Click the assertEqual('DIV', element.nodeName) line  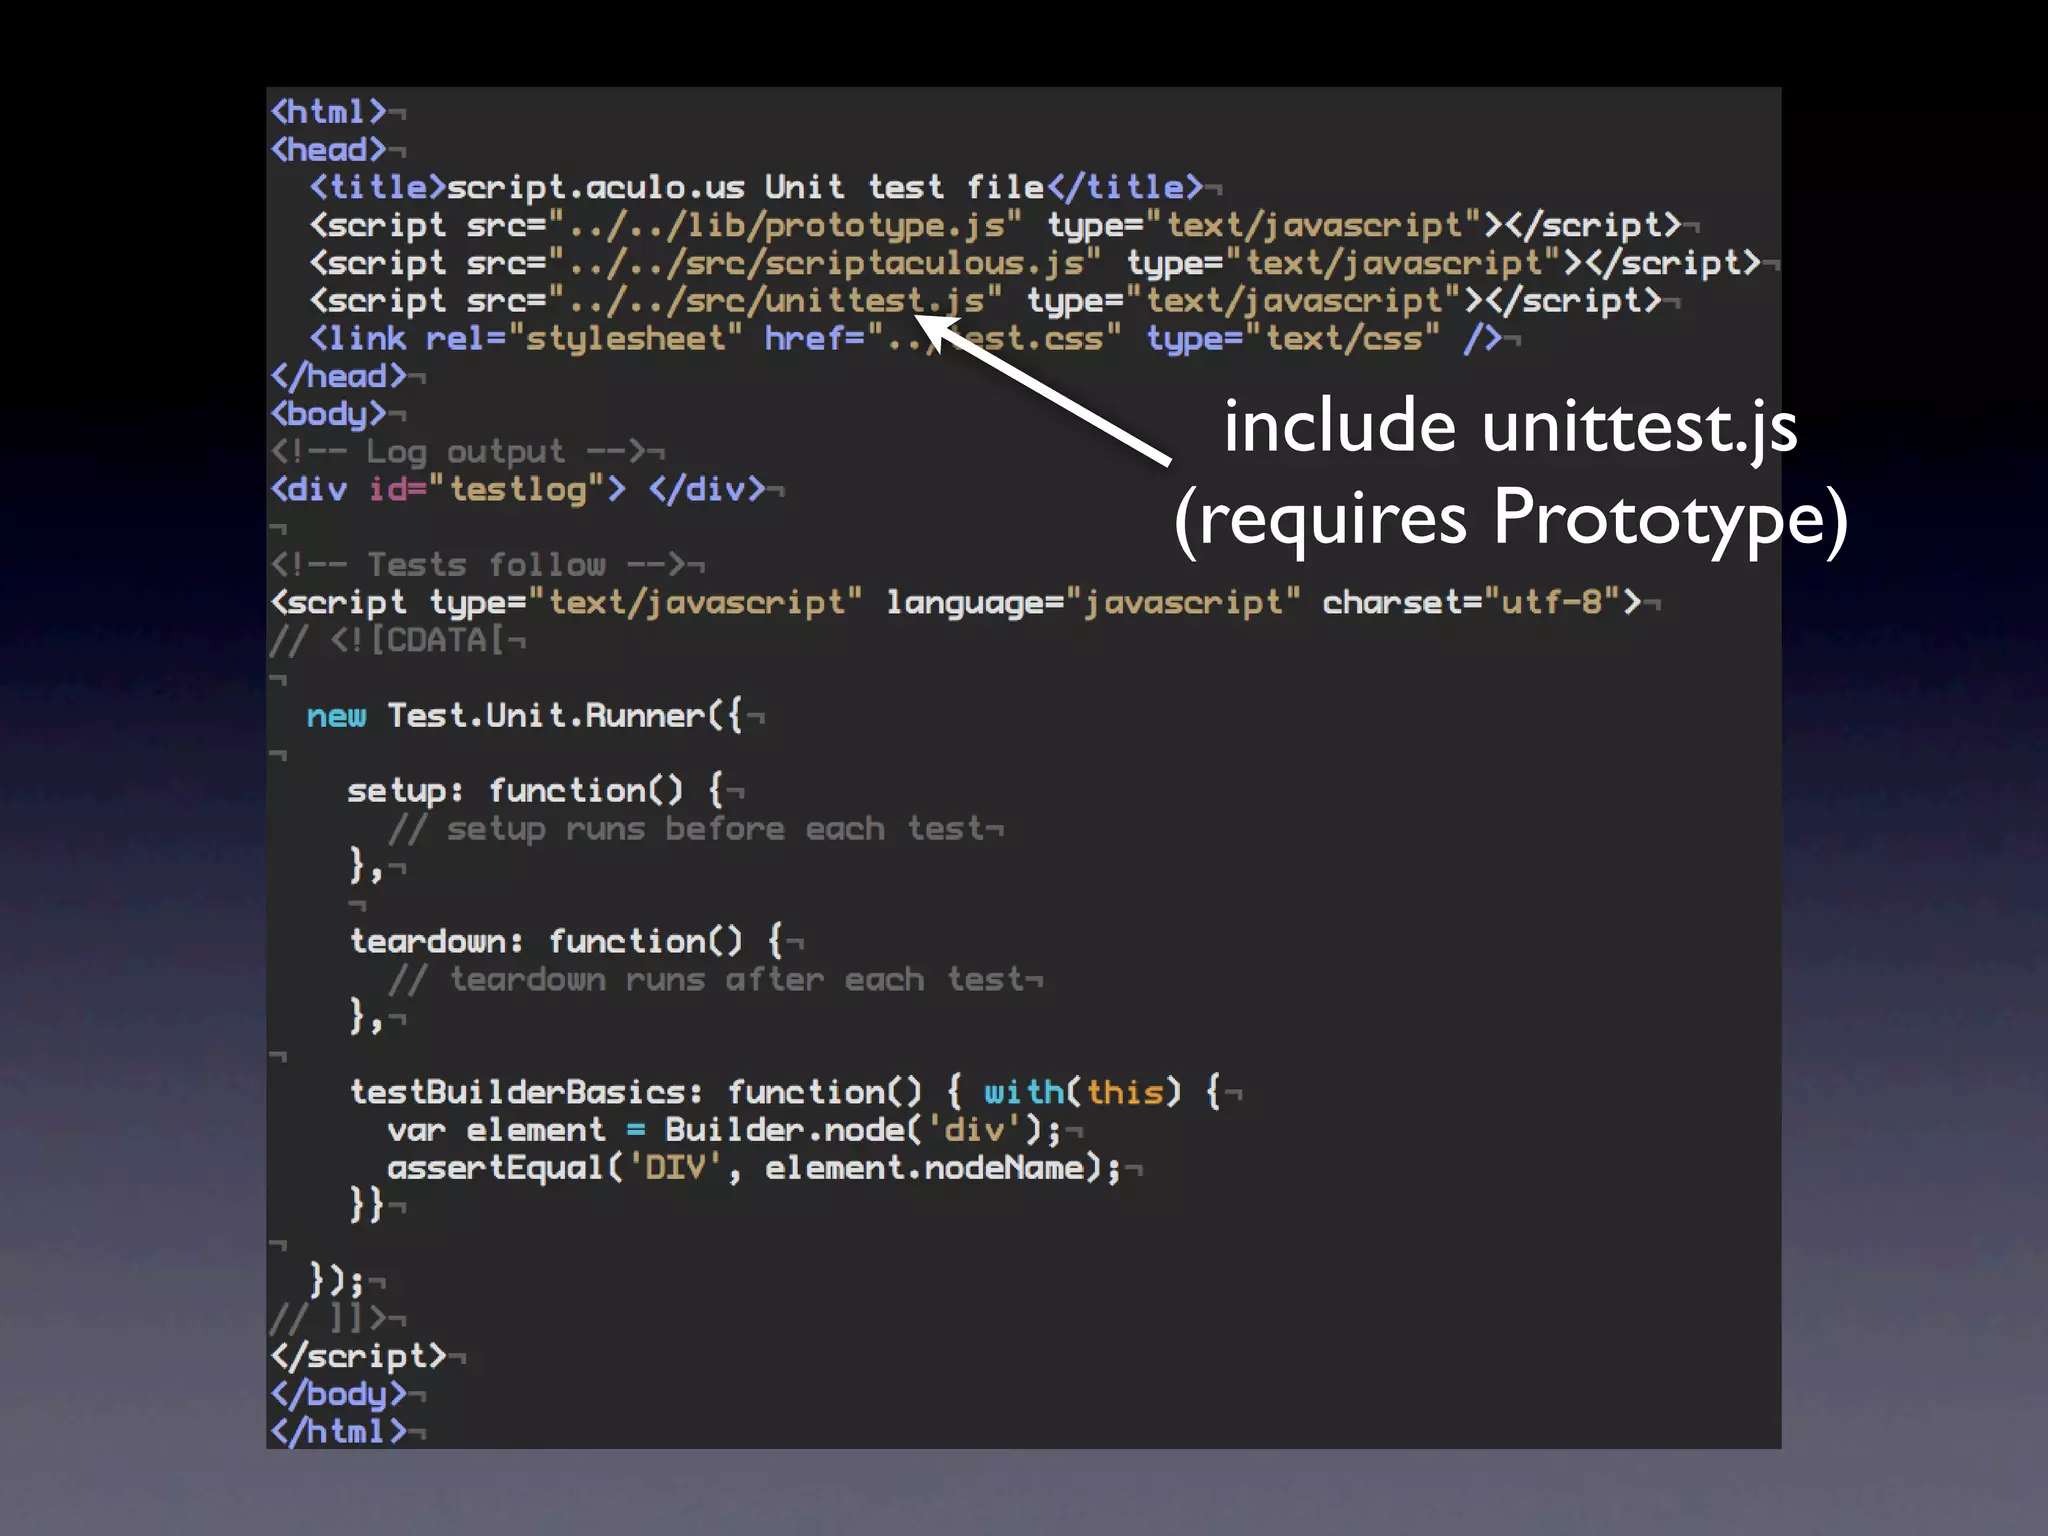pos(756,1168)
